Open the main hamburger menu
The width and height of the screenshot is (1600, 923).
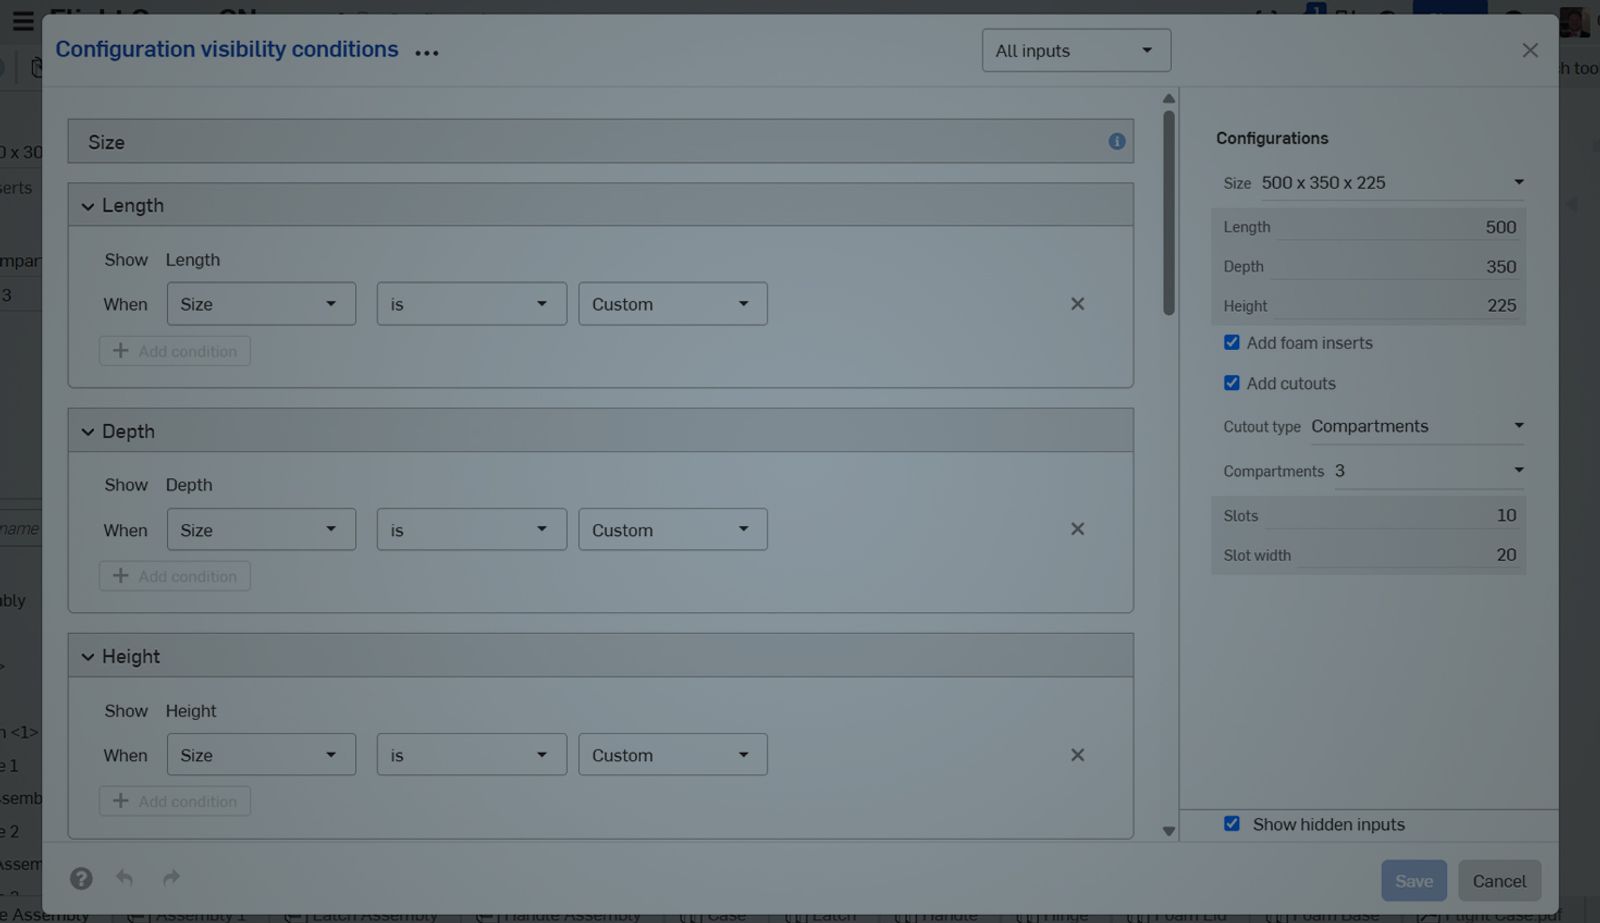(23, 21)
